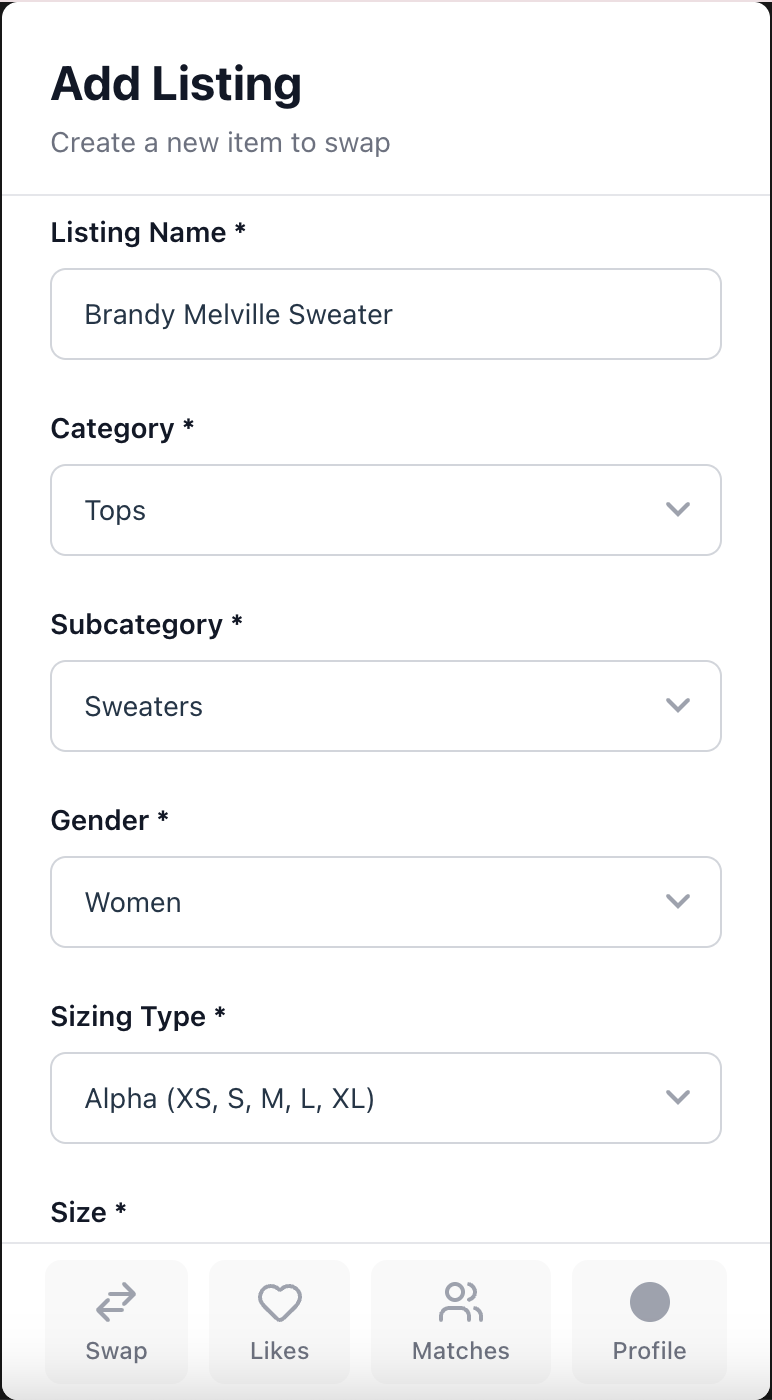This screenshot has width=772, height=1400.
Task: Click the chevron arrow in Subcategory field
Action: [678, 706]
